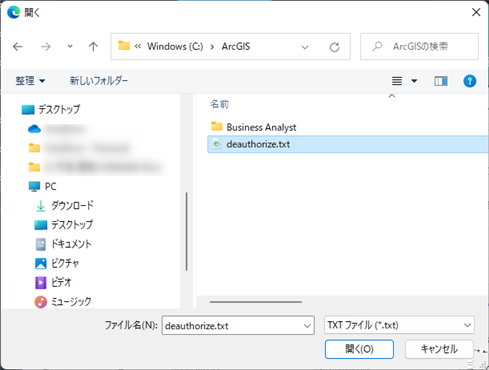The width and height of the screenshot is (489, 370).
Task: Expand the file name dropdown arrow
Action: 307,326
